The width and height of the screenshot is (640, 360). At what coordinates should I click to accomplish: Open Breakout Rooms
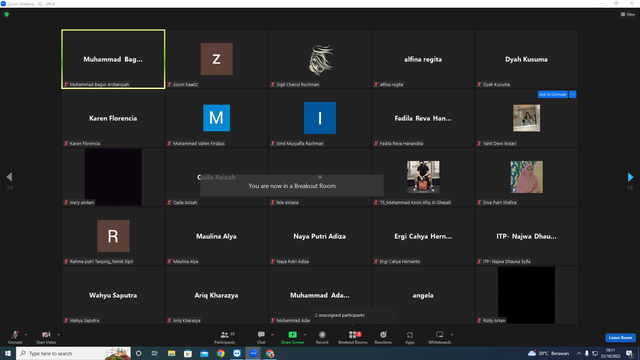(353, 337)
